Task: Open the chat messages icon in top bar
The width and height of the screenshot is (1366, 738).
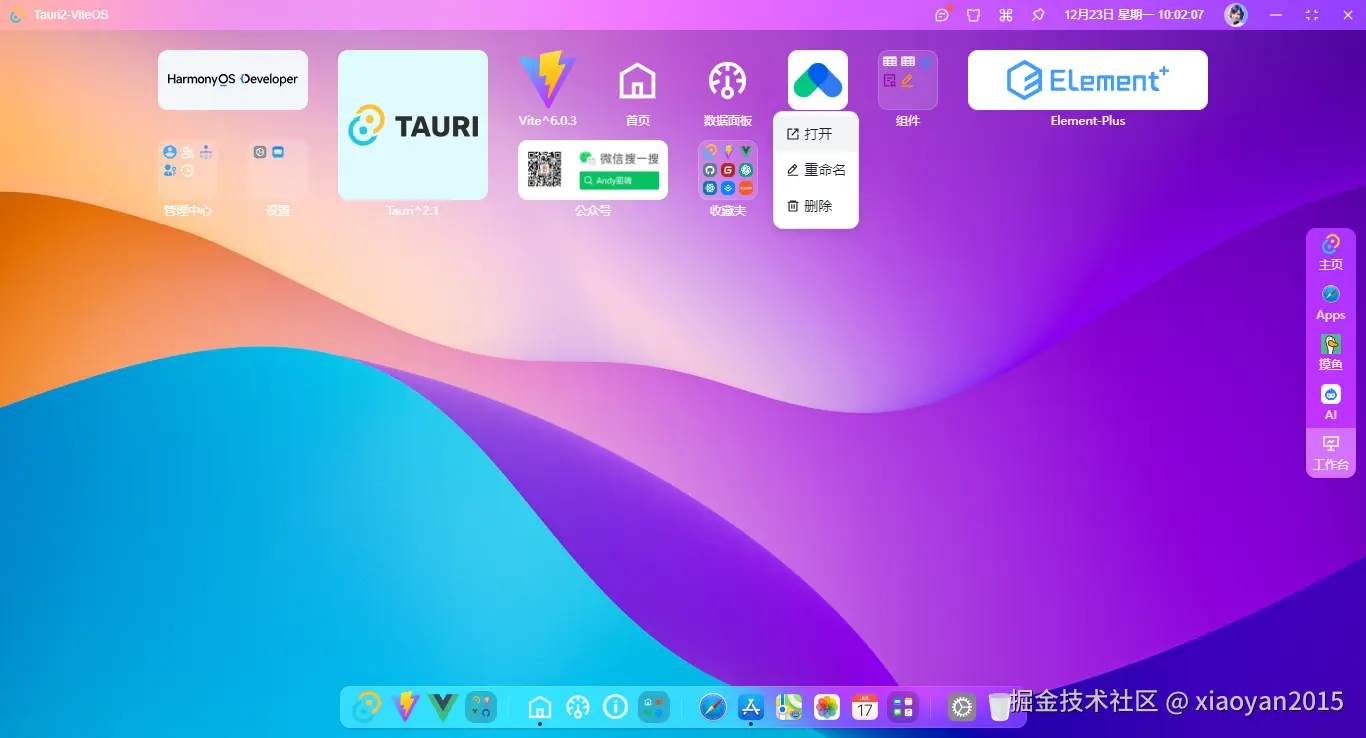Action: point(942,15)
